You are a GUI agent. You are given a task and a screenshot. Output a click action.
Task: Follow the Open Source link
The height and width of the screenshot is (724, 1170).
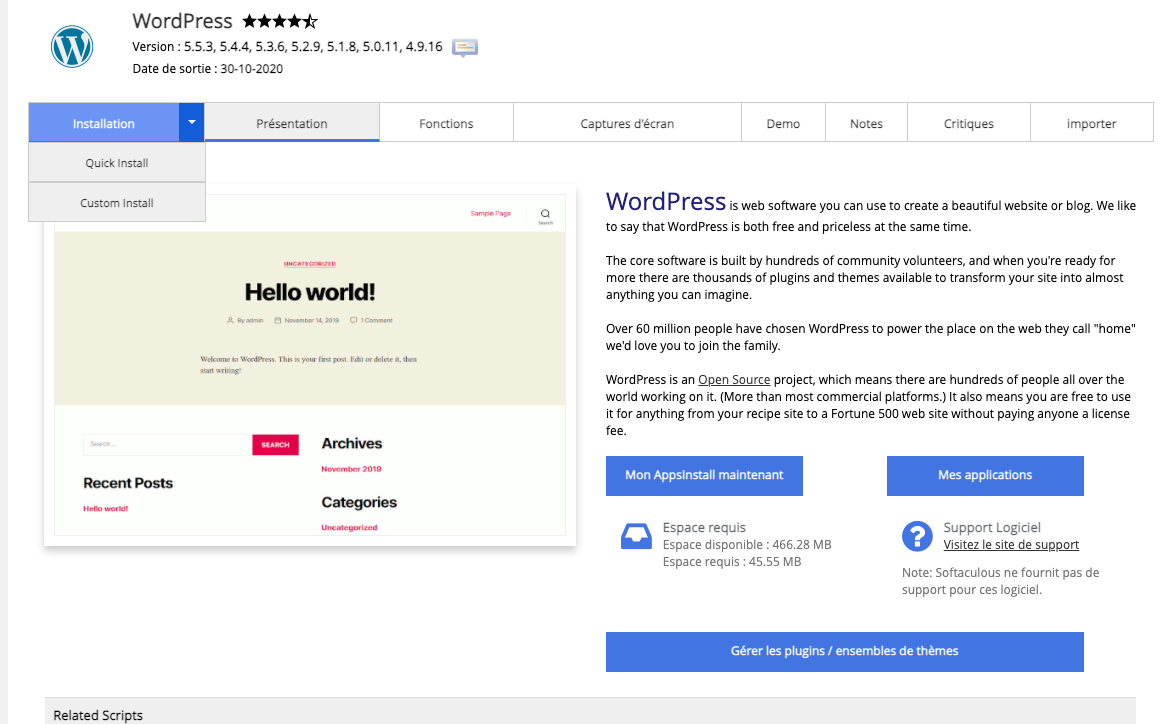734,380
